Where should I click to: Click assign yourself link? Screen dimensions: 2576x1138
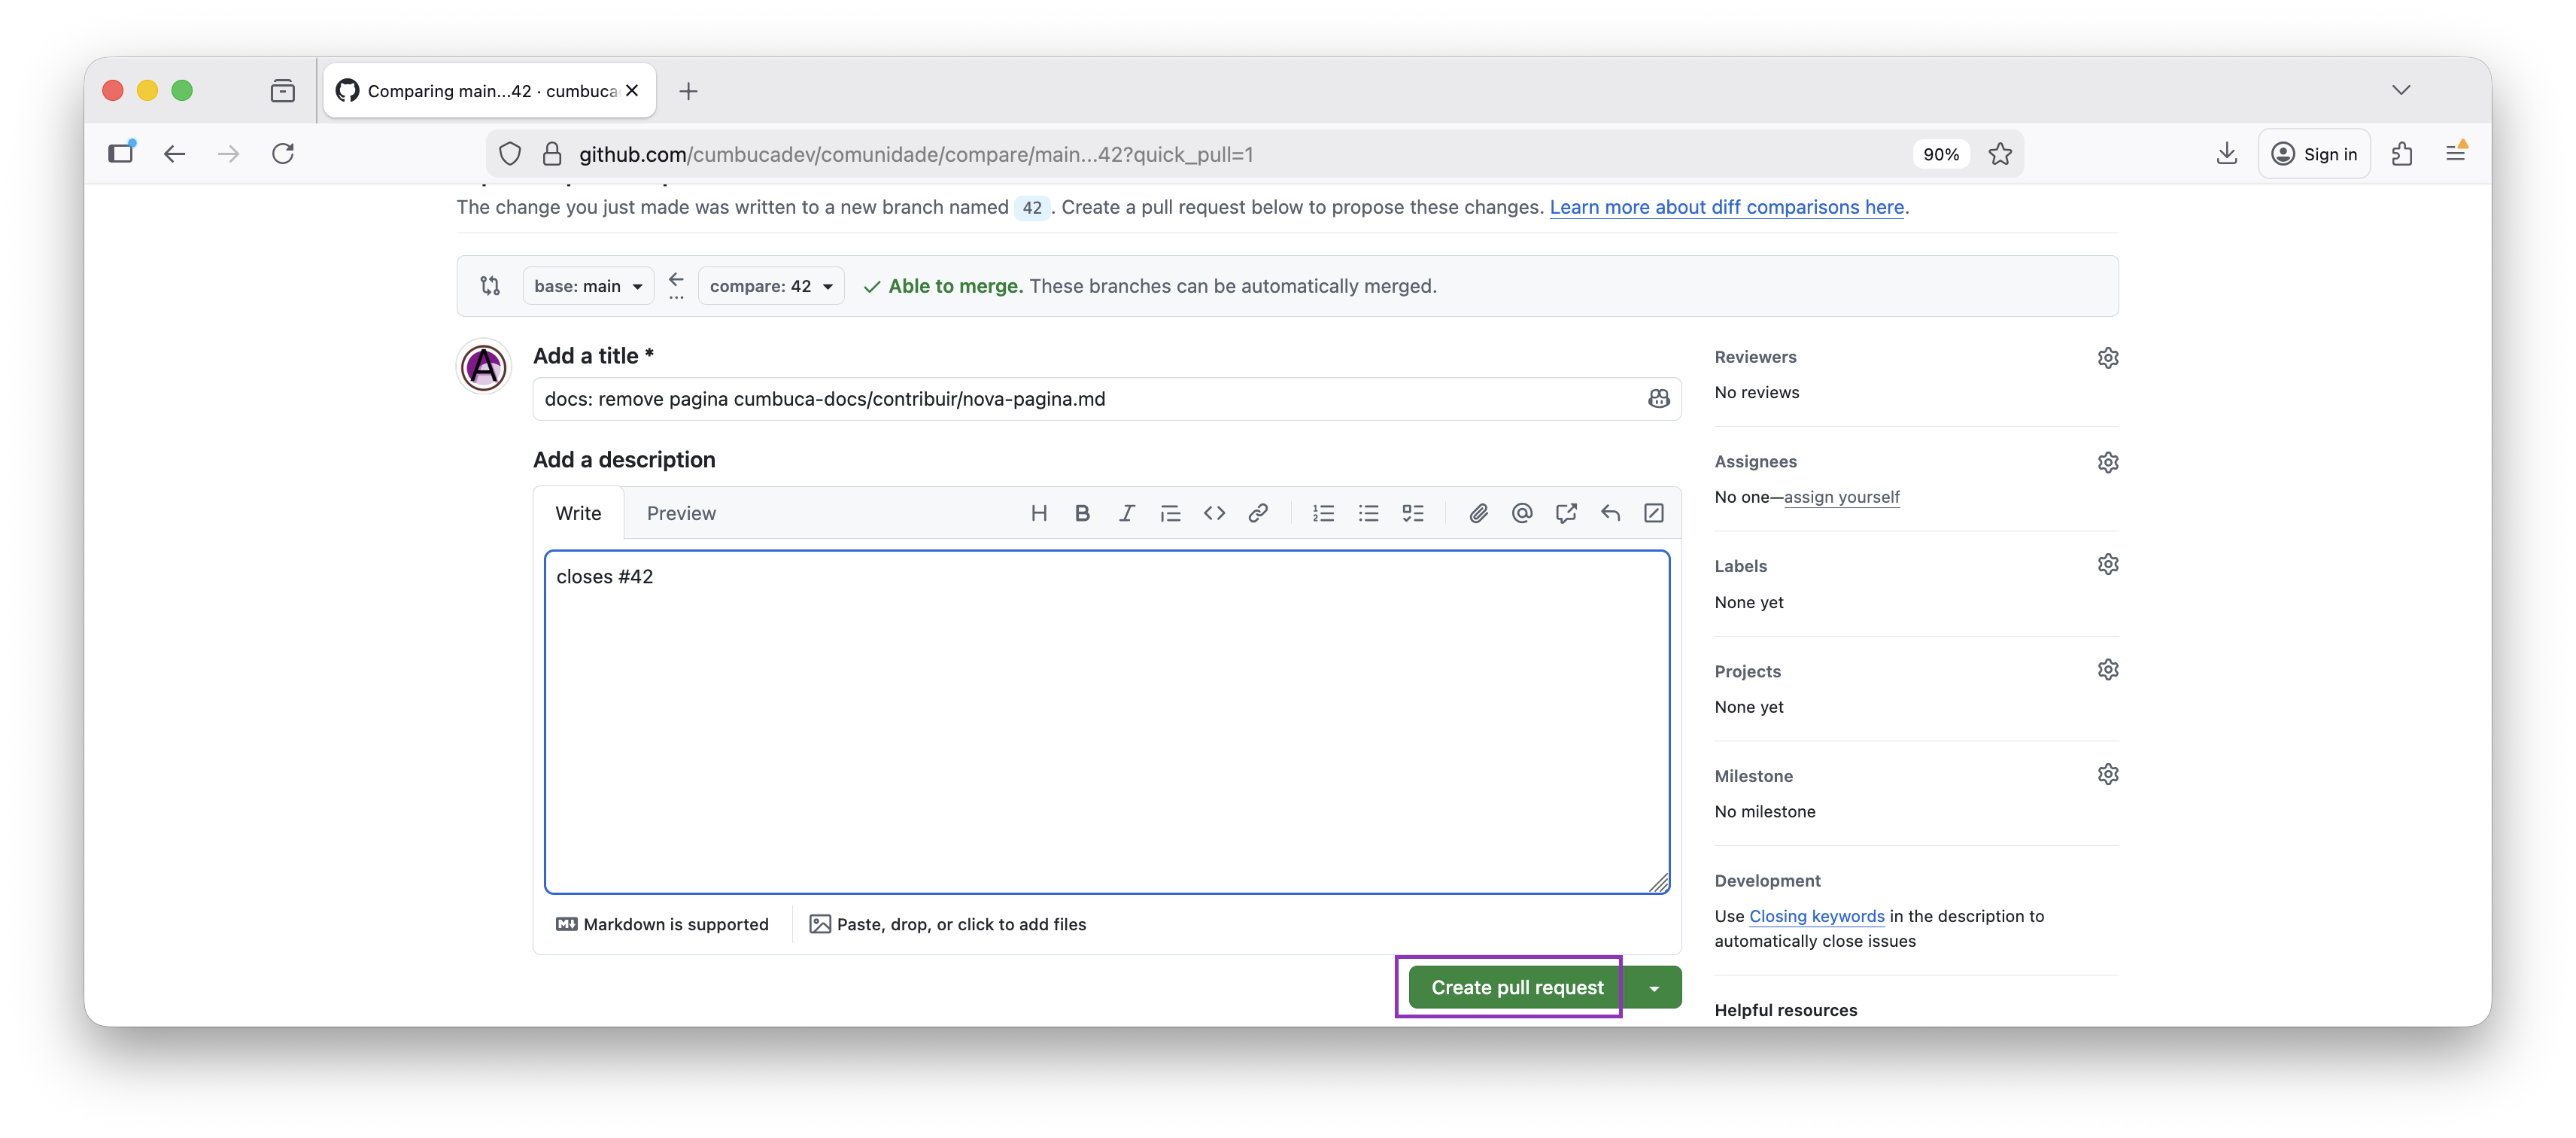(1841, 497)
